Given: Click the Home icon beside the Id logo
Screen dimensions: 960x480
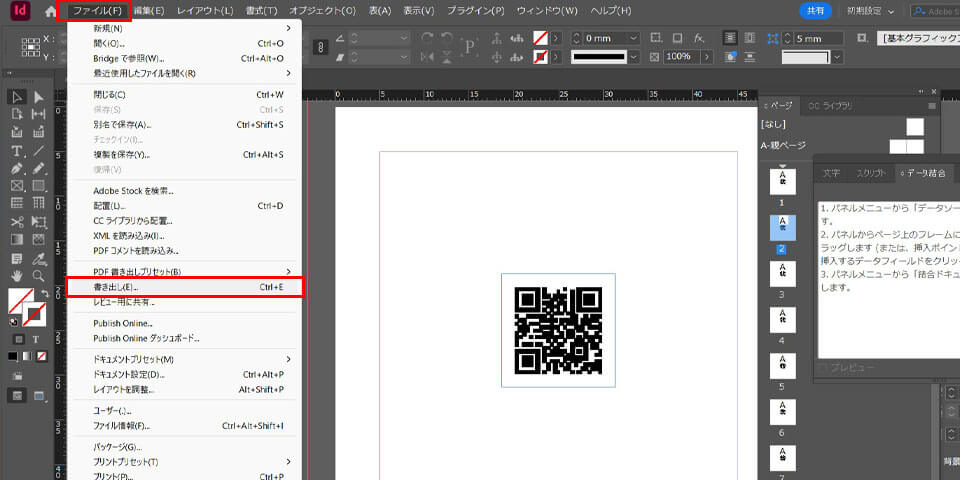Looking at the screenshot, I should pyautogui.click(x=51, y=11).
